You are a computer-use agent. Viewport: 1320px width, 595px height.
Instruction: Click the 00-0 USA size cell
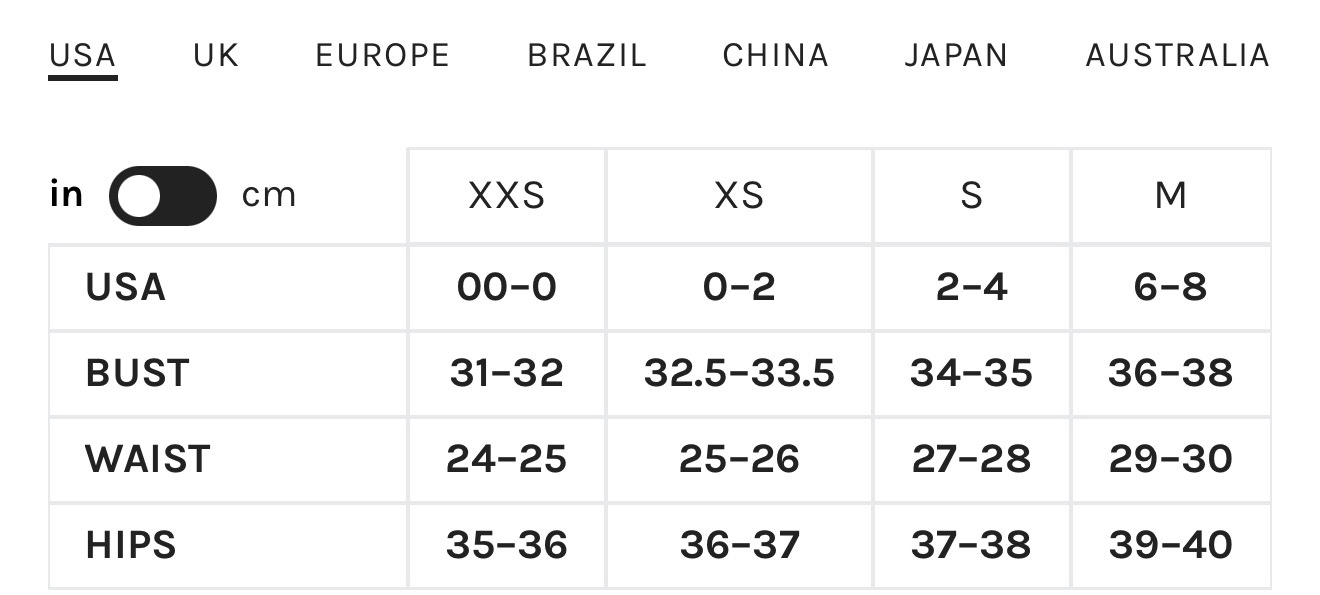(507, 288)
